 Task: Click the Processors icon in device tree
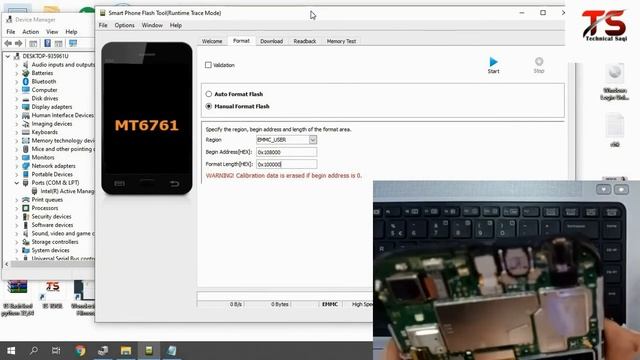tap(26, 208)
